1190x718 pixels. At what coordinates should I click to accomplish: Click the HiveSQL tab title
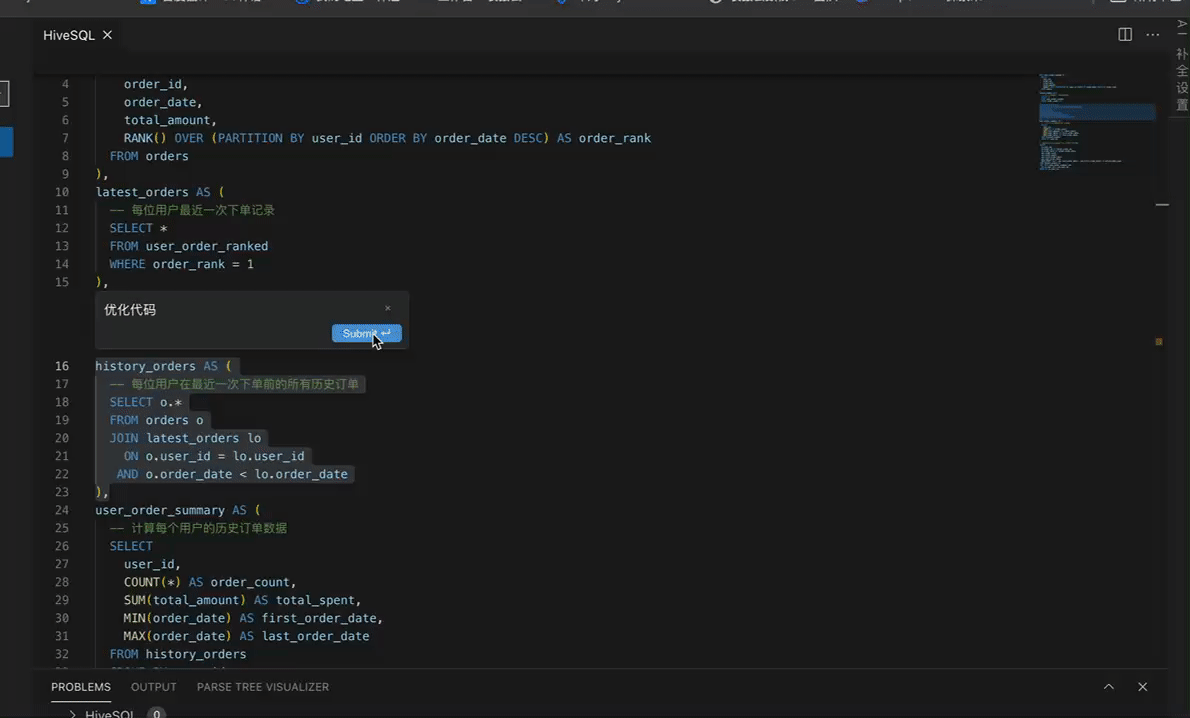68,35
